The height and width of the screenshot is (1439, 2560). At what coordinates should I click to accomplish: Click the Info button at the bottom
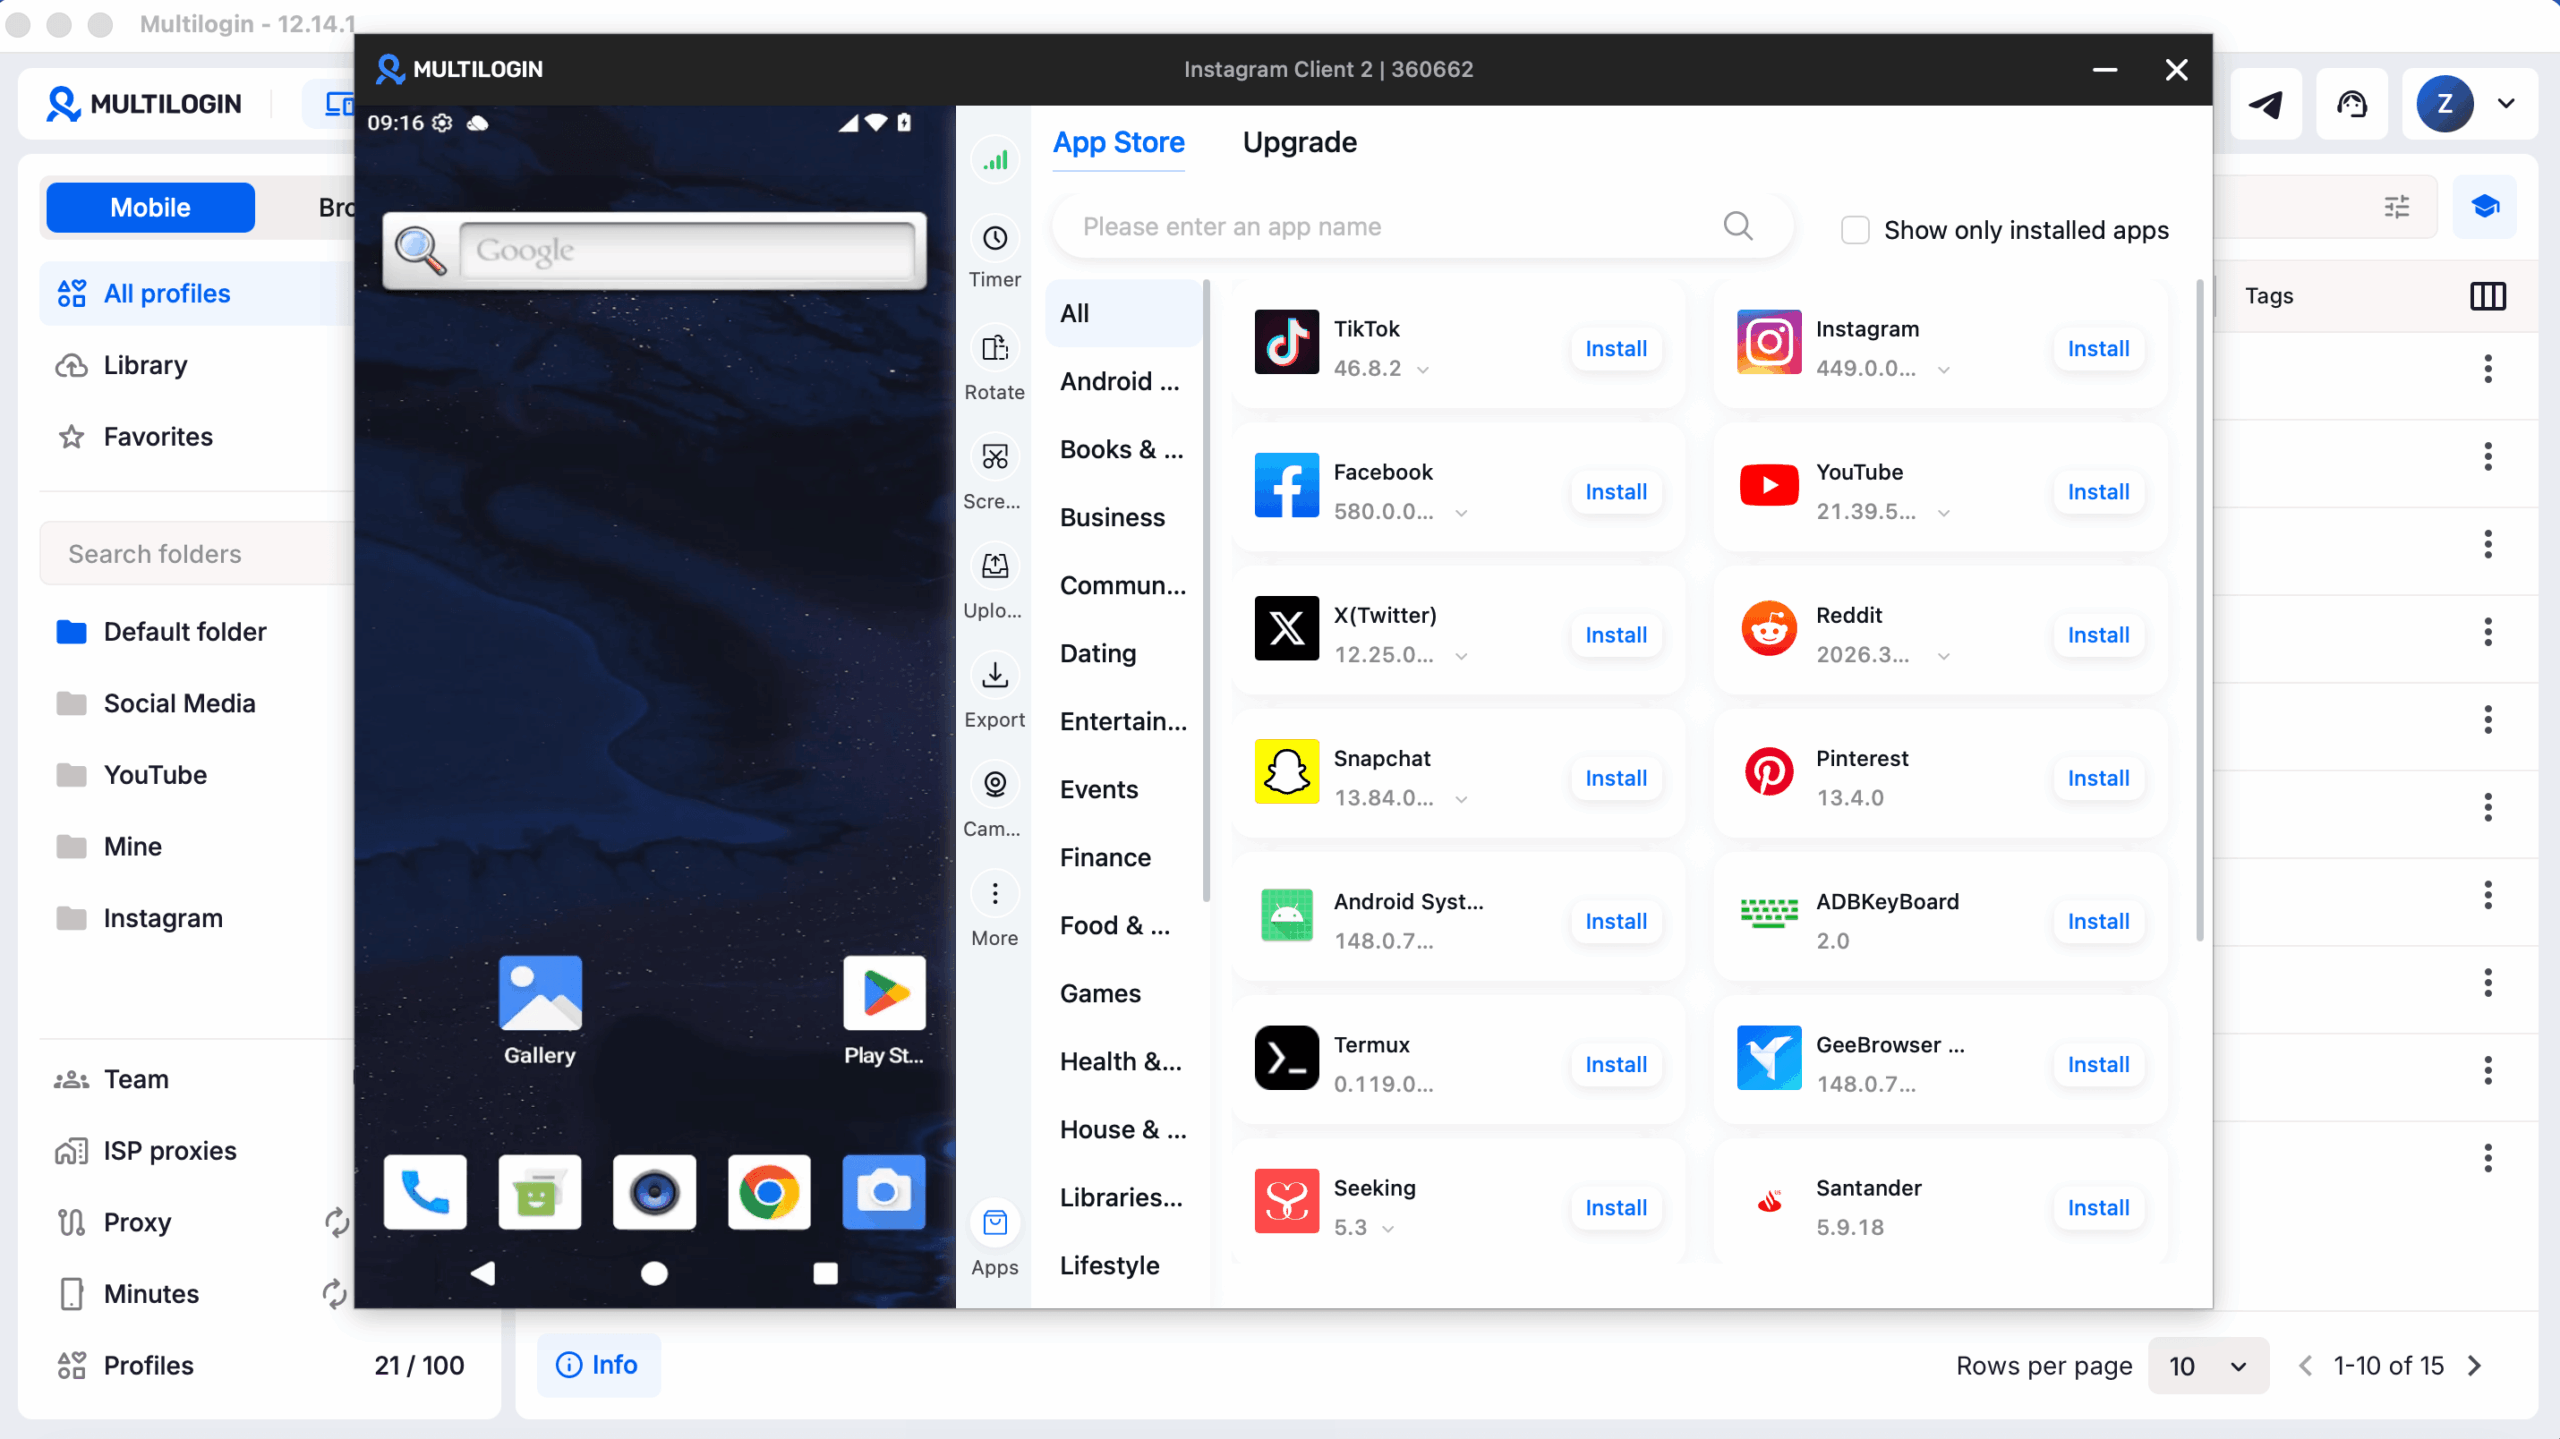click(597, 1365)
